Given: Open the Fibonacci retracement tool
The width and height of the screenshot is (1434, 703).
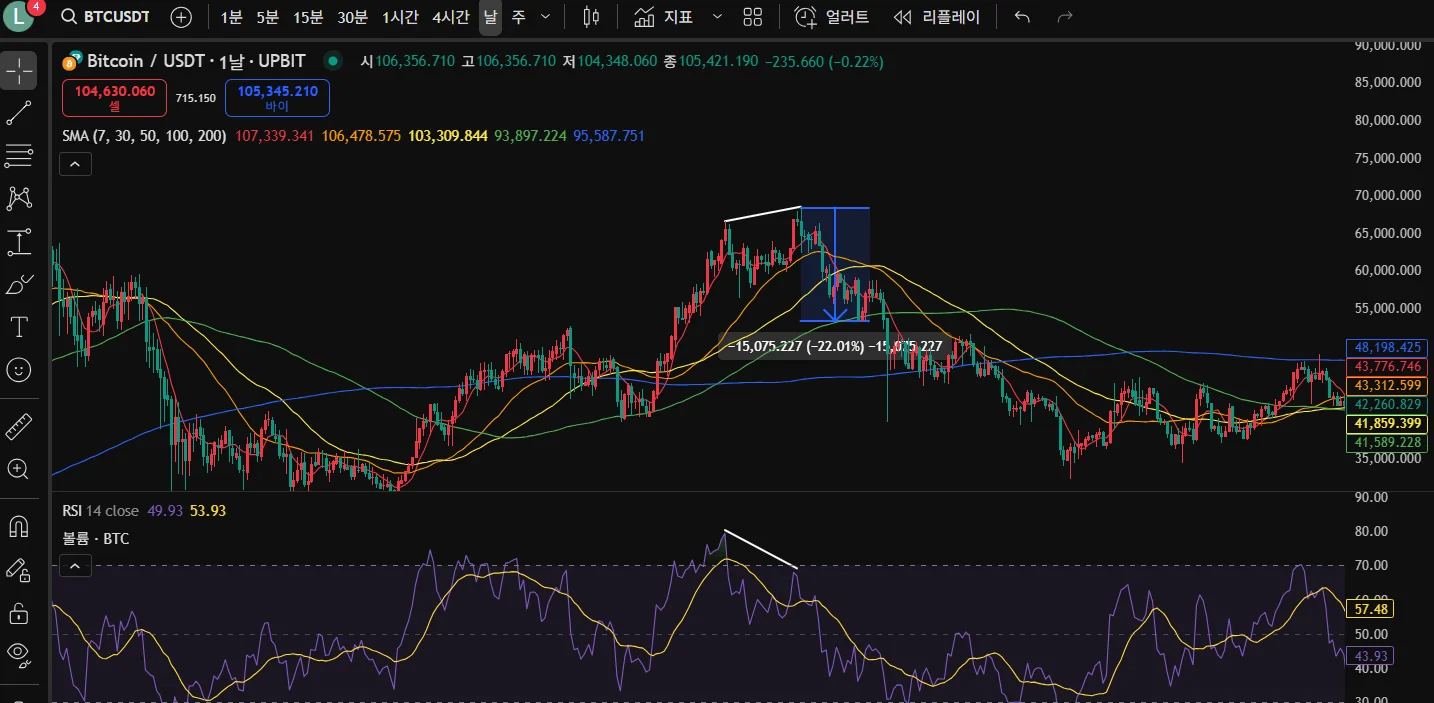Looking at the screenshot, I should [19, 155].
